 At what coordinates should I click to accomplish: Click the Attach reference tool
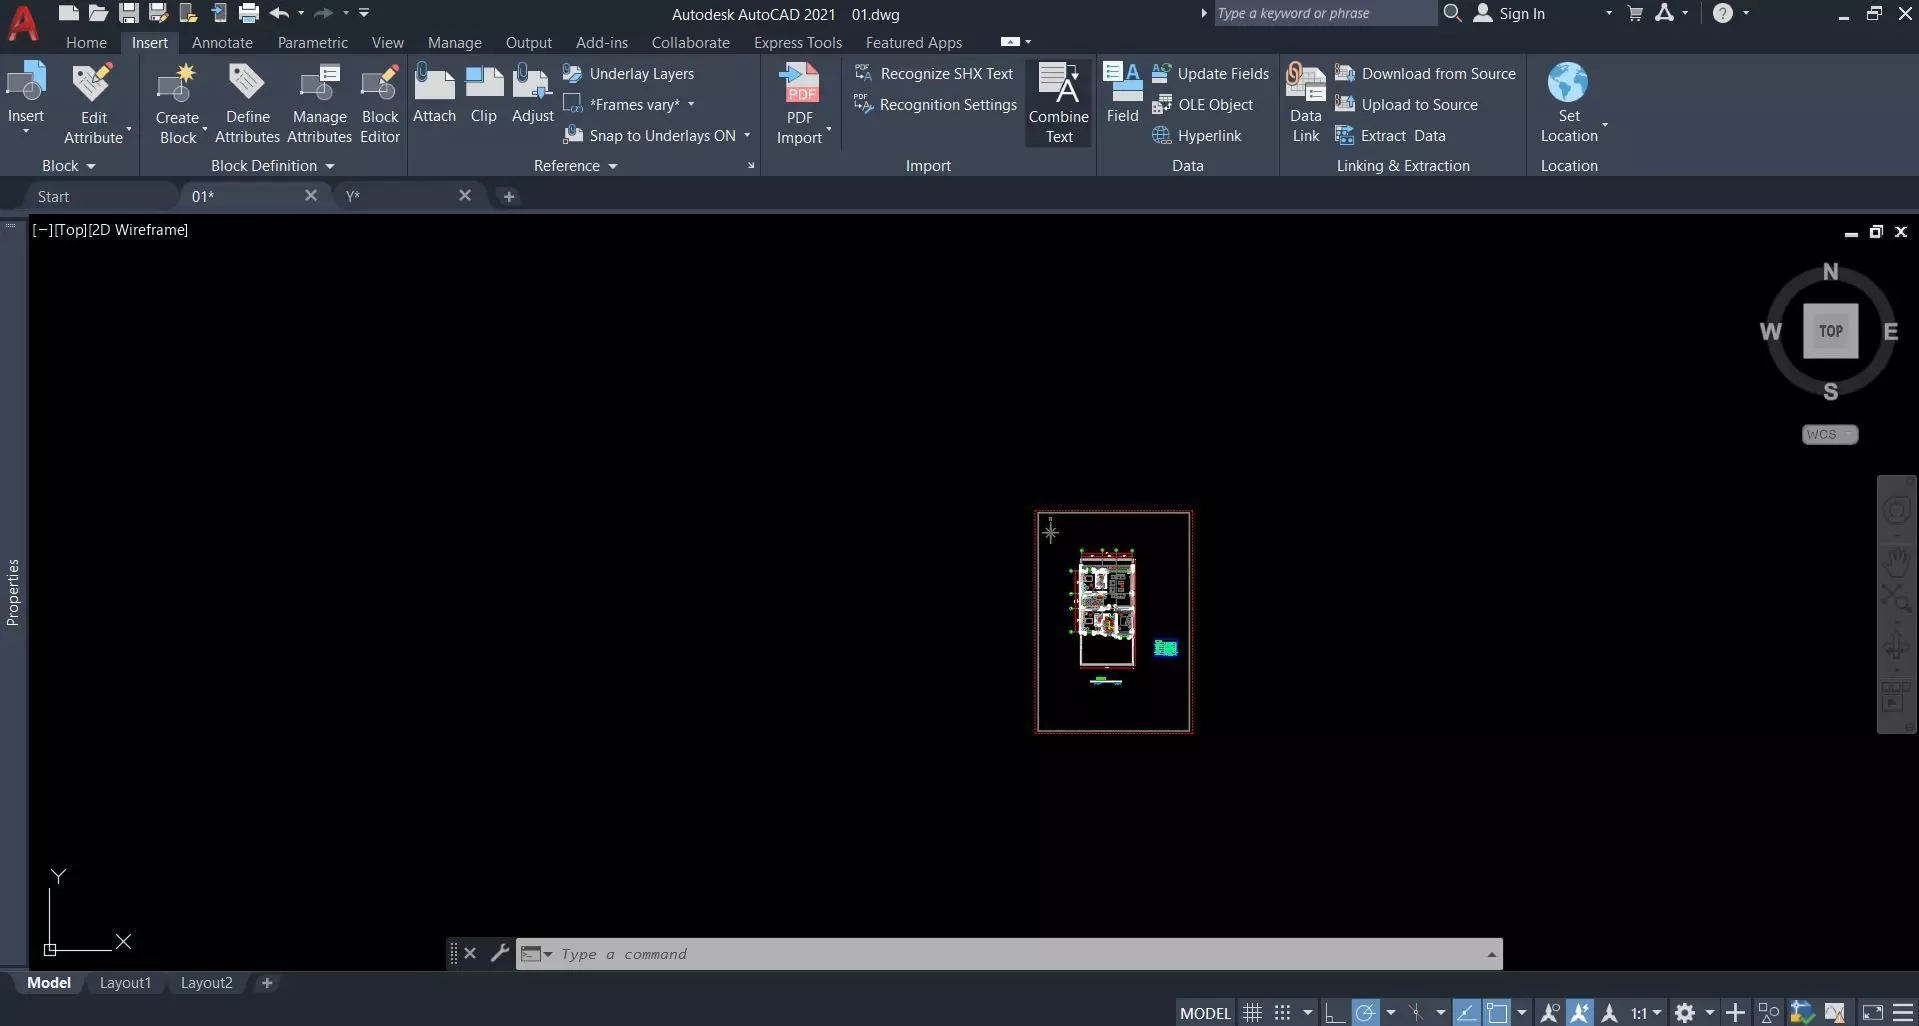434,93
